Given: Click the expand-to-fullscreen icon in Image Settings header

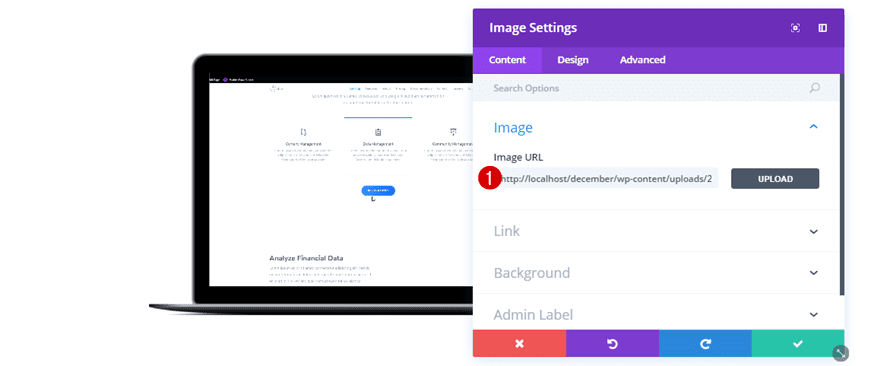Looking at the screenshot, I should click(795, 28).
